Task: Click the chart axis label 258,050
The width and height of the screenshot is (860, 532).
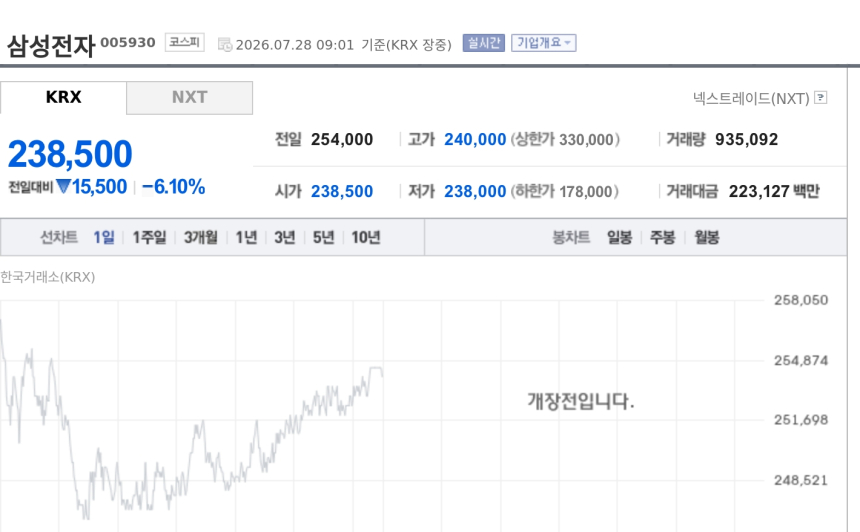Action: (x=801, y=300)
